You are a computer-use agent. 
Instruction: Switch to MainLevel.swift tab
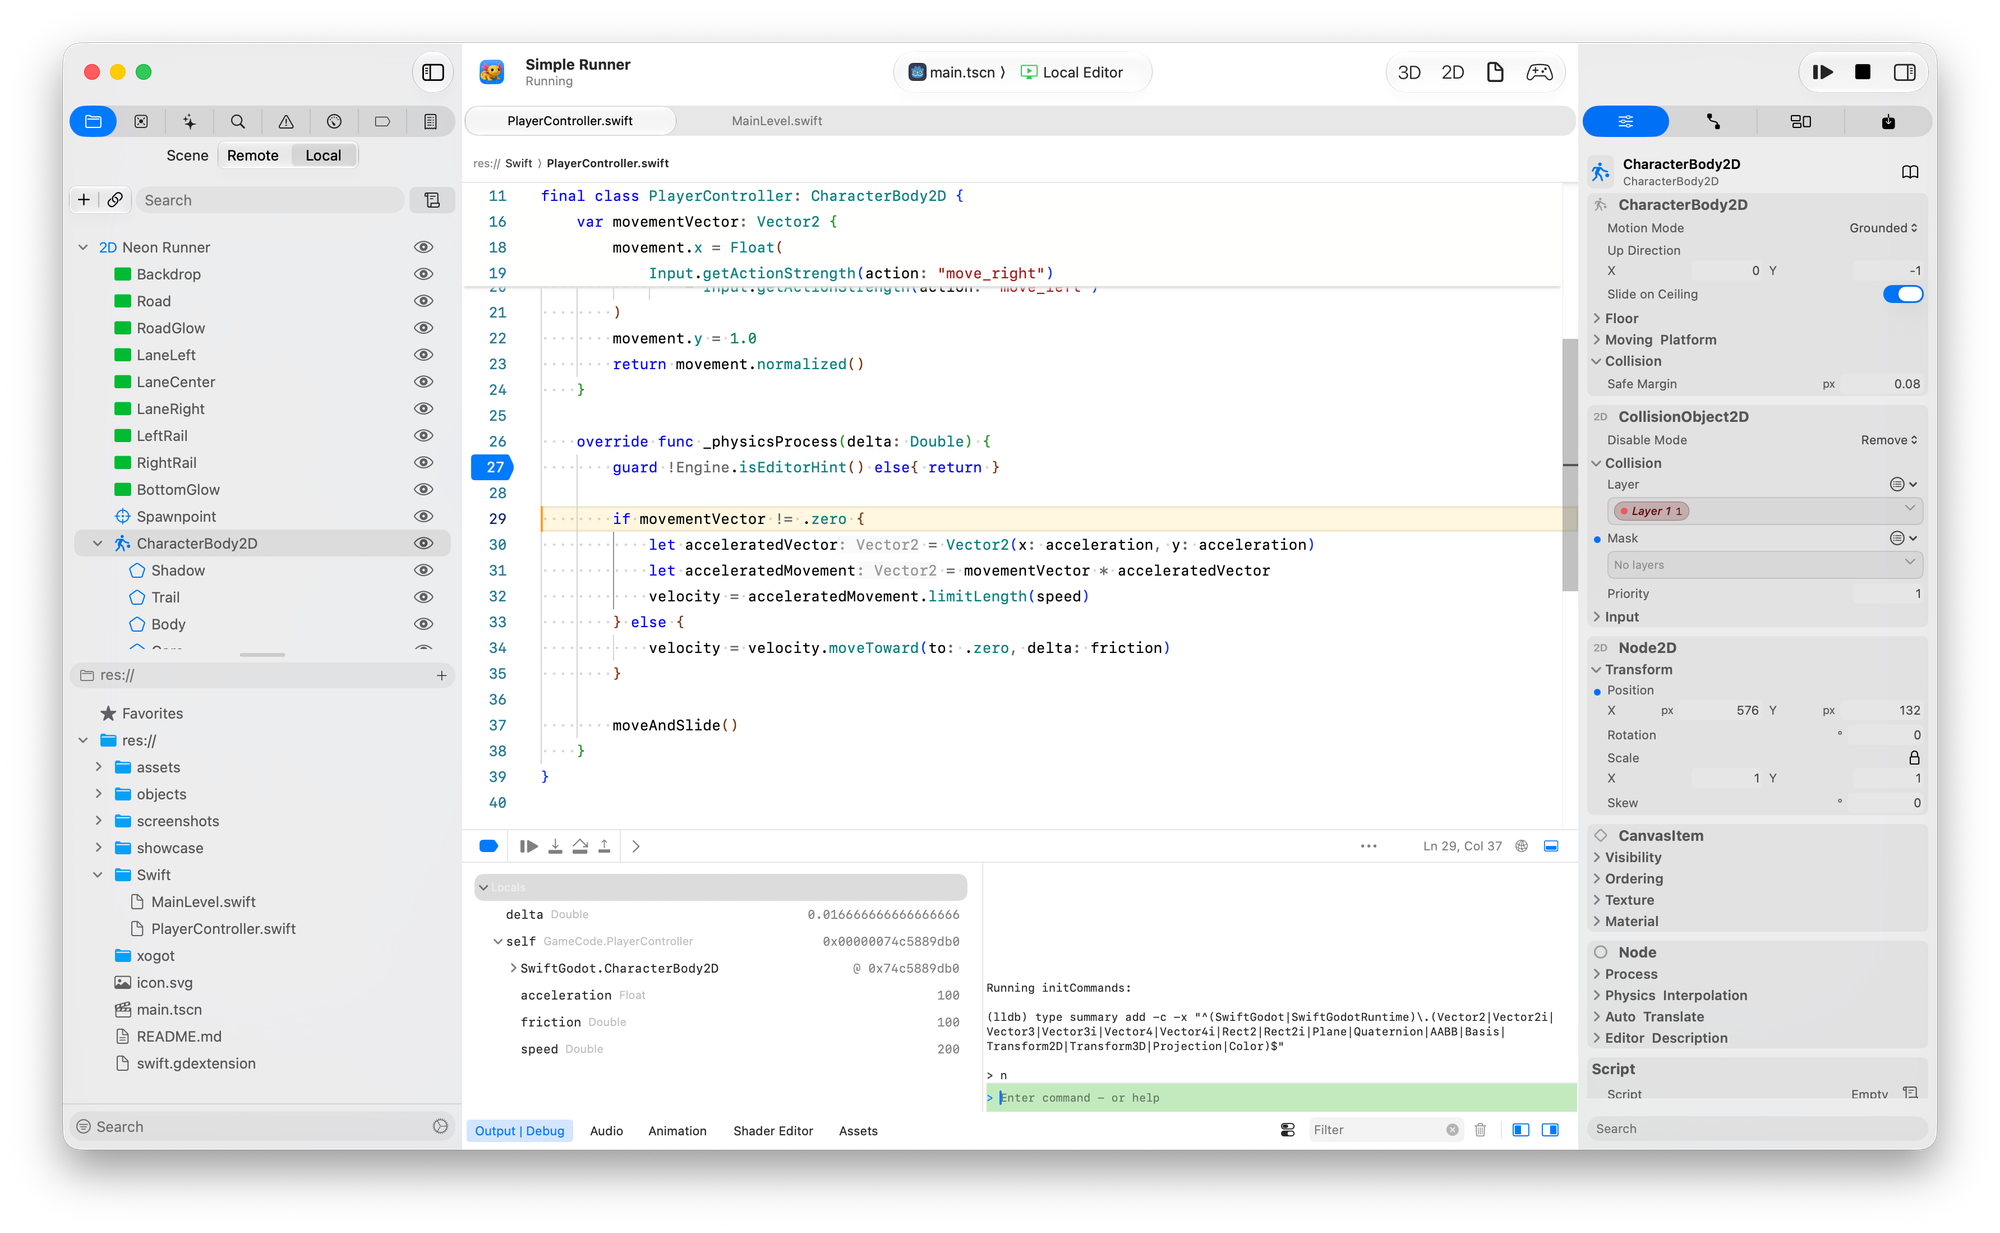tap(777, 121)
